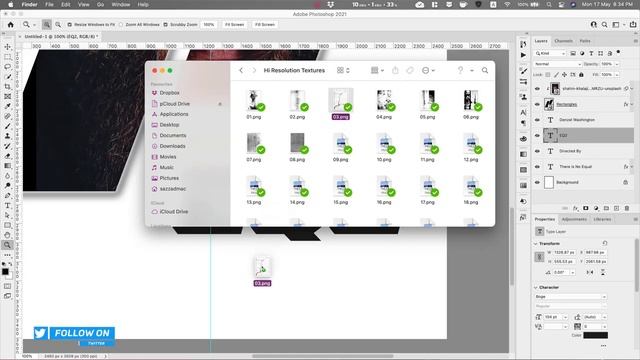
Task: Click the foreground color swatch
Action: tap(5, 271)
